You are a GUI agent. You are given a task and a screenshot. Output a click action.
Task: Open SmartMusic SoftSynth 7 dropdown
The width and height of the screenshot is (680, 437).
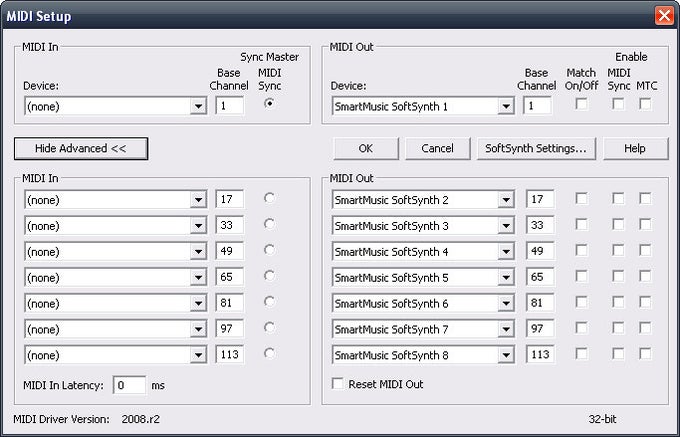pos(423,329)
